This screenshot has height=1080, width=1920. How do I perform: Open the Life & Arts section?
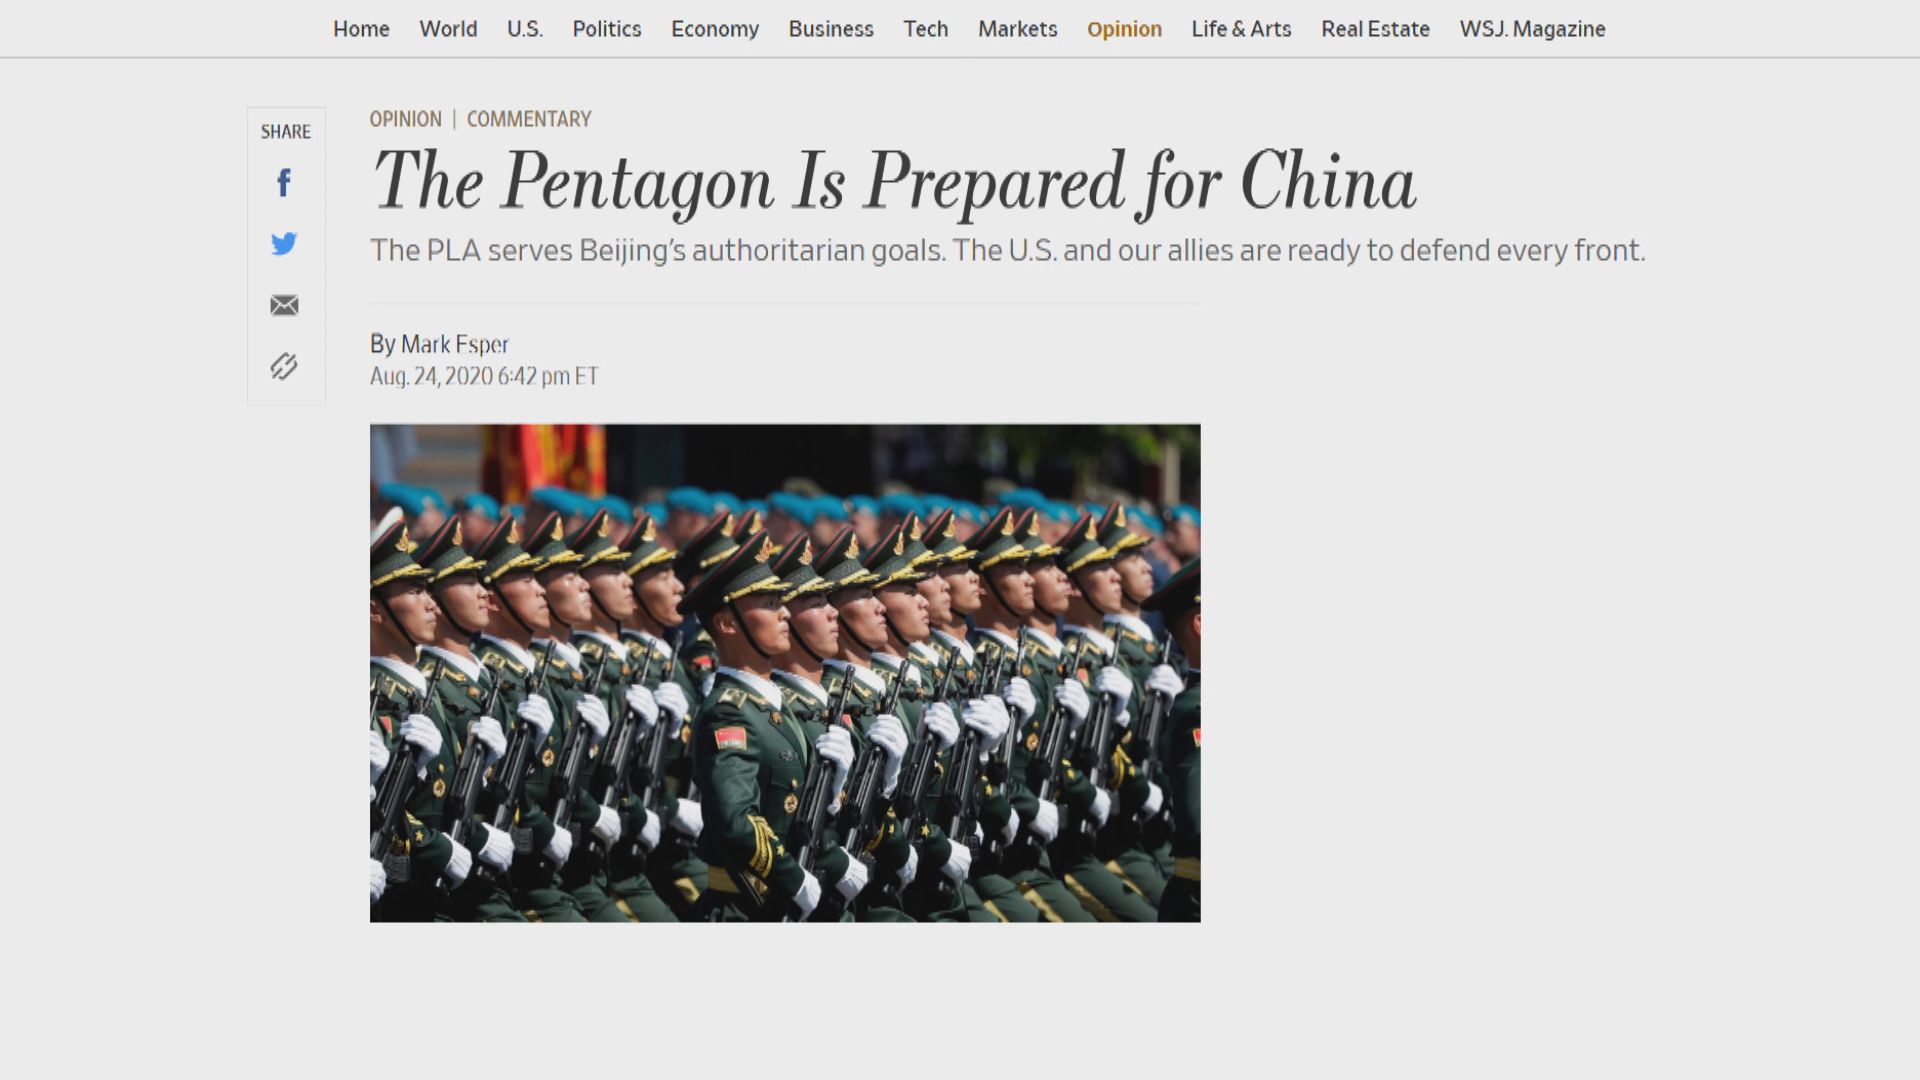click(1242, 29)
